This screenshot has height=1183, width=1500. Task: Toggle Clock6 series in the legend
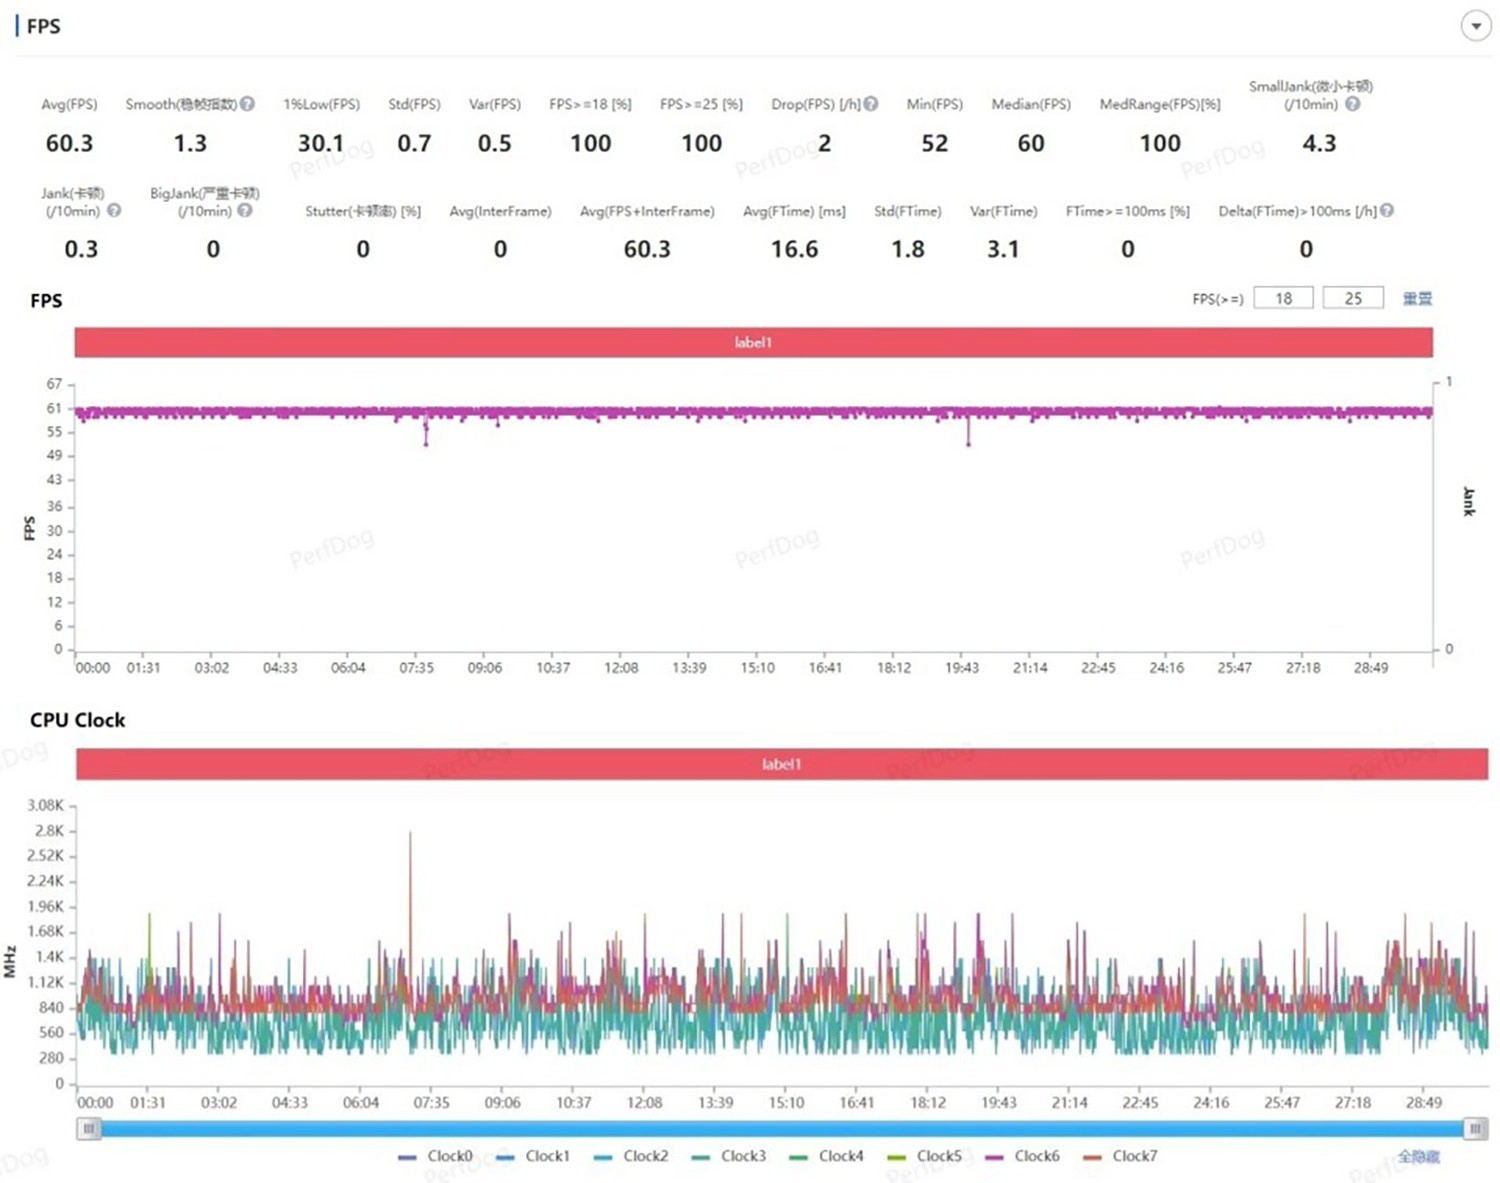click(x=1022, y=1156)
